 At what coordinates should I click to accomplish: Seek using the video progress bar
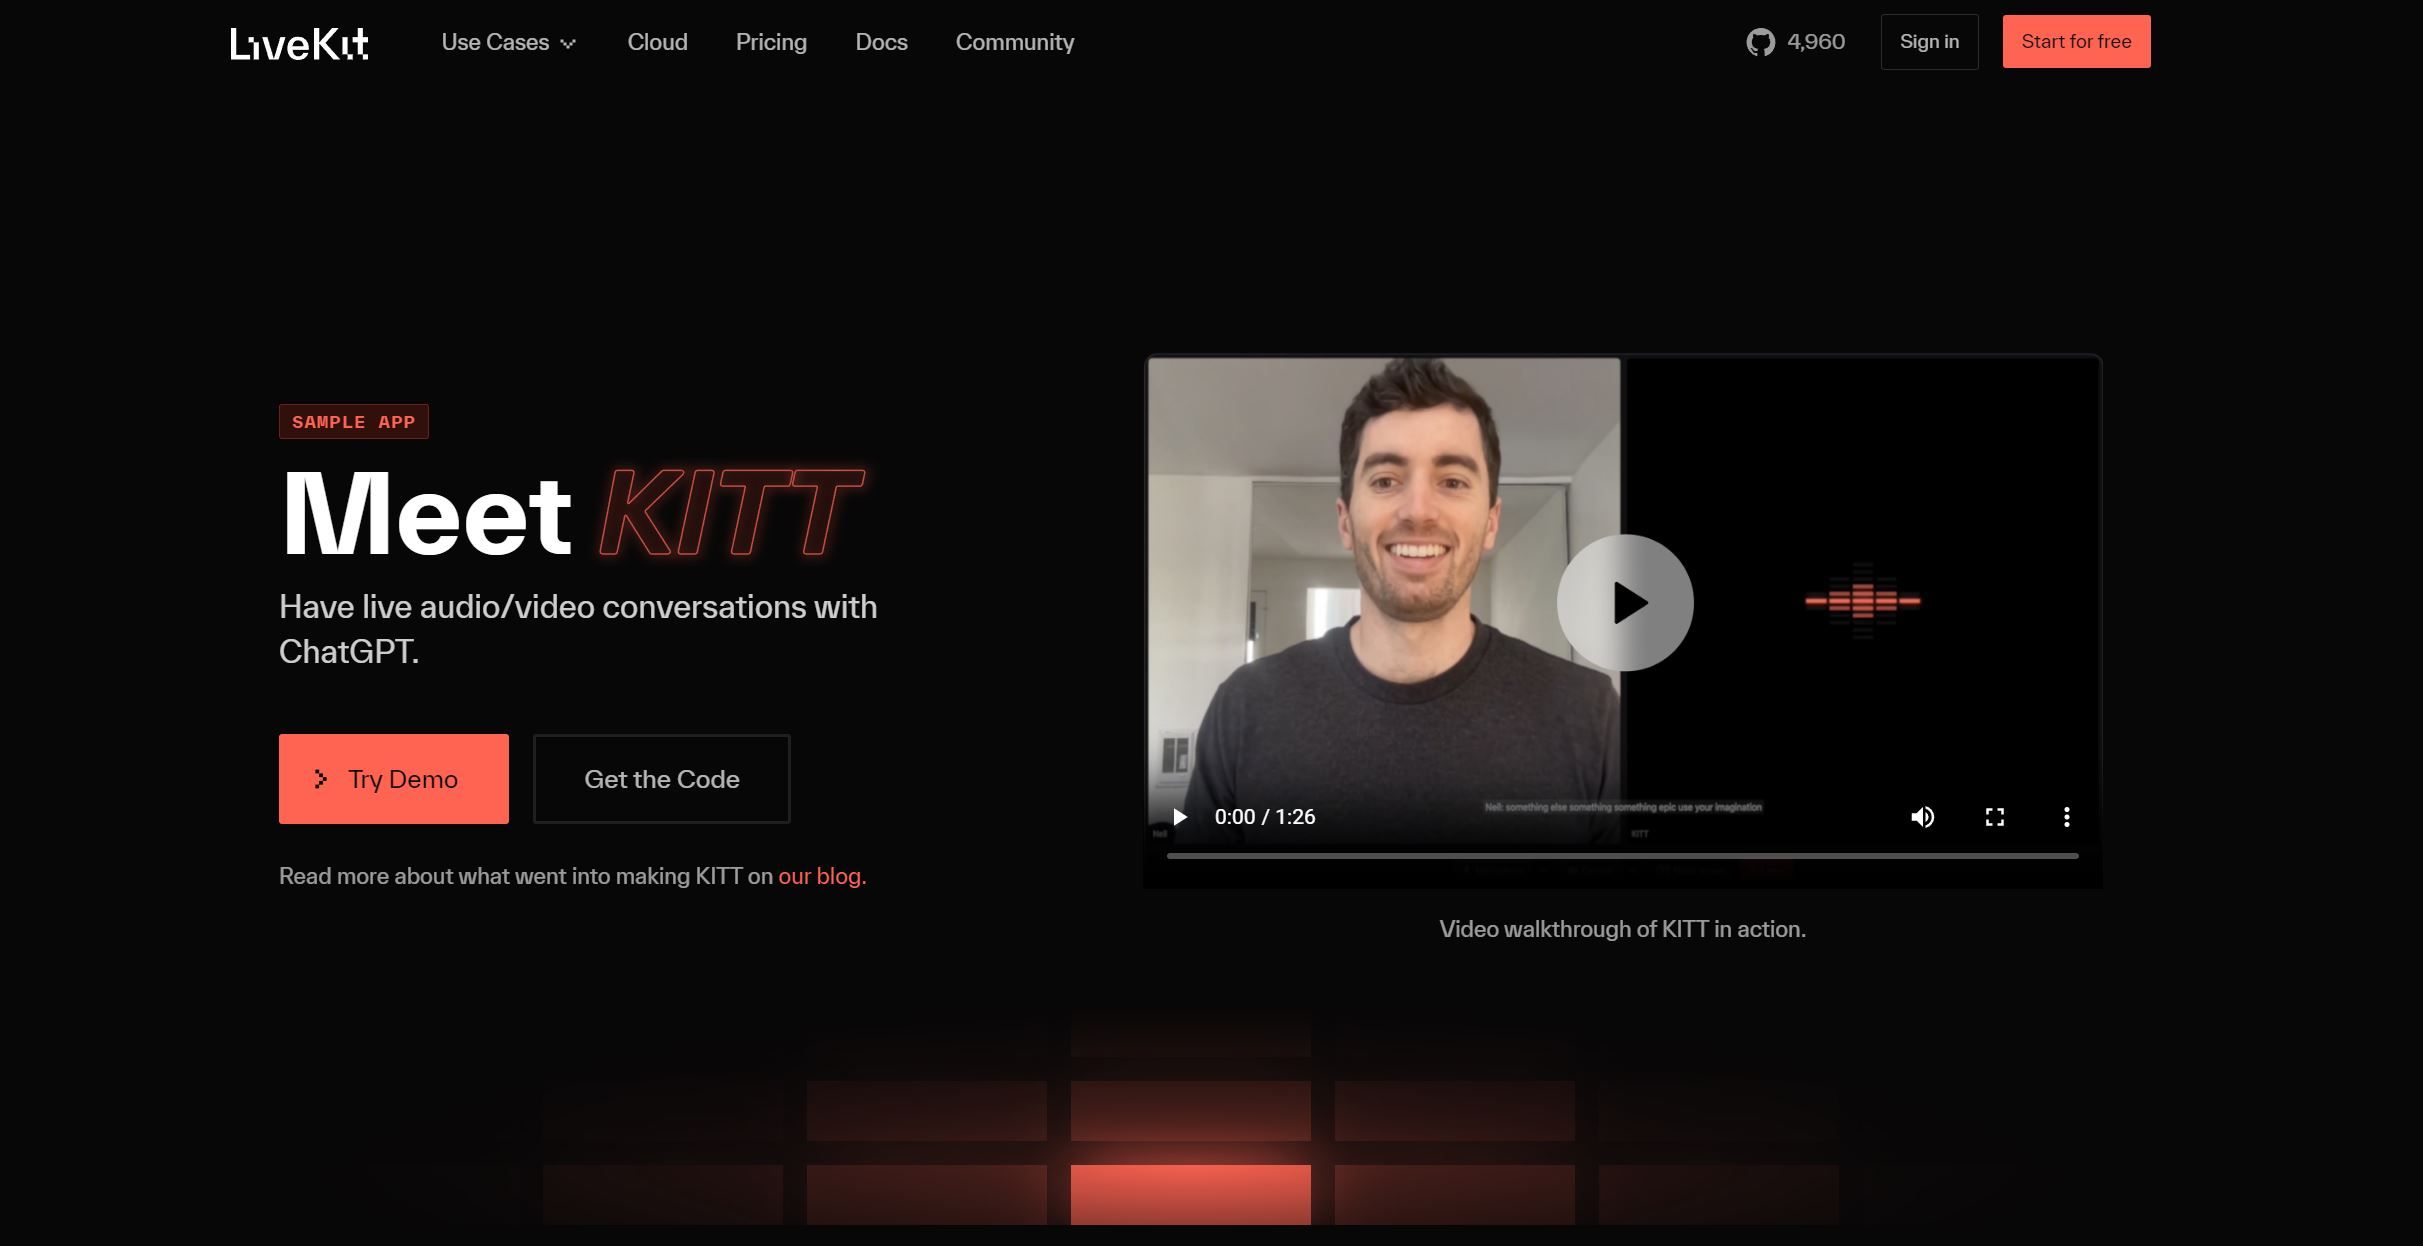click(x=1621, y=856)
